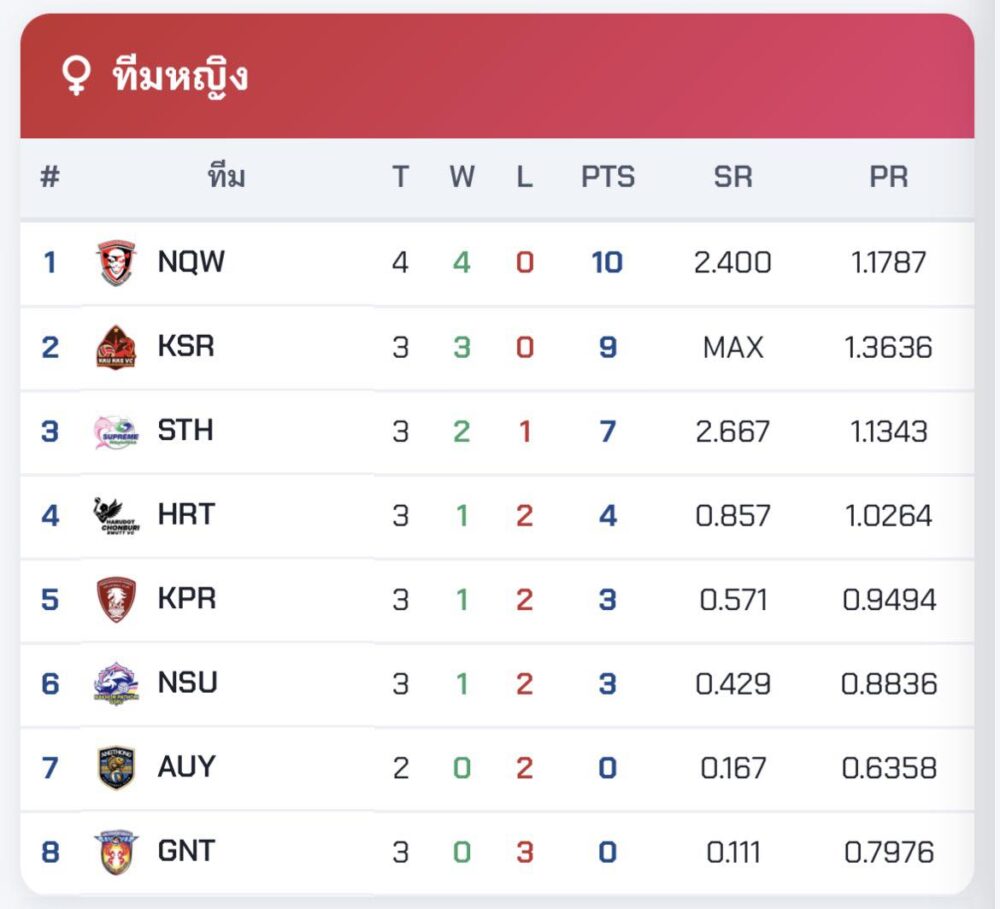Click the STH Supreme team logo
1000x909 pixels.
click(x=117, y=431)
